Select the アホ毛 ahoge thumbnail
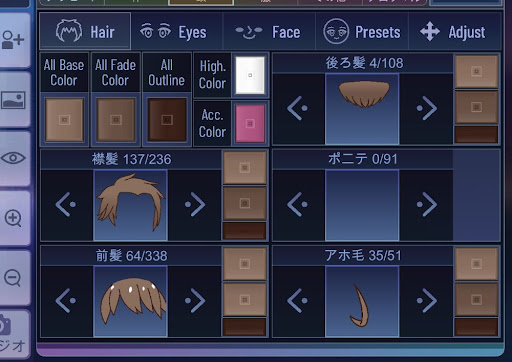Viewport: 512px width, 362px height. pos(362,301)
